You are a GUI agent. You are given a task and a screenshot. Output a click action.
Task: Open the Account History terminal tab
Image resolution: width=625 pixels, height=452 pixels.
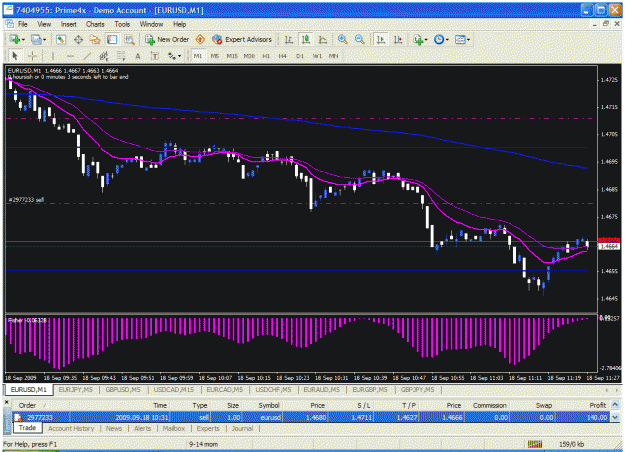(x=71, y=428)
